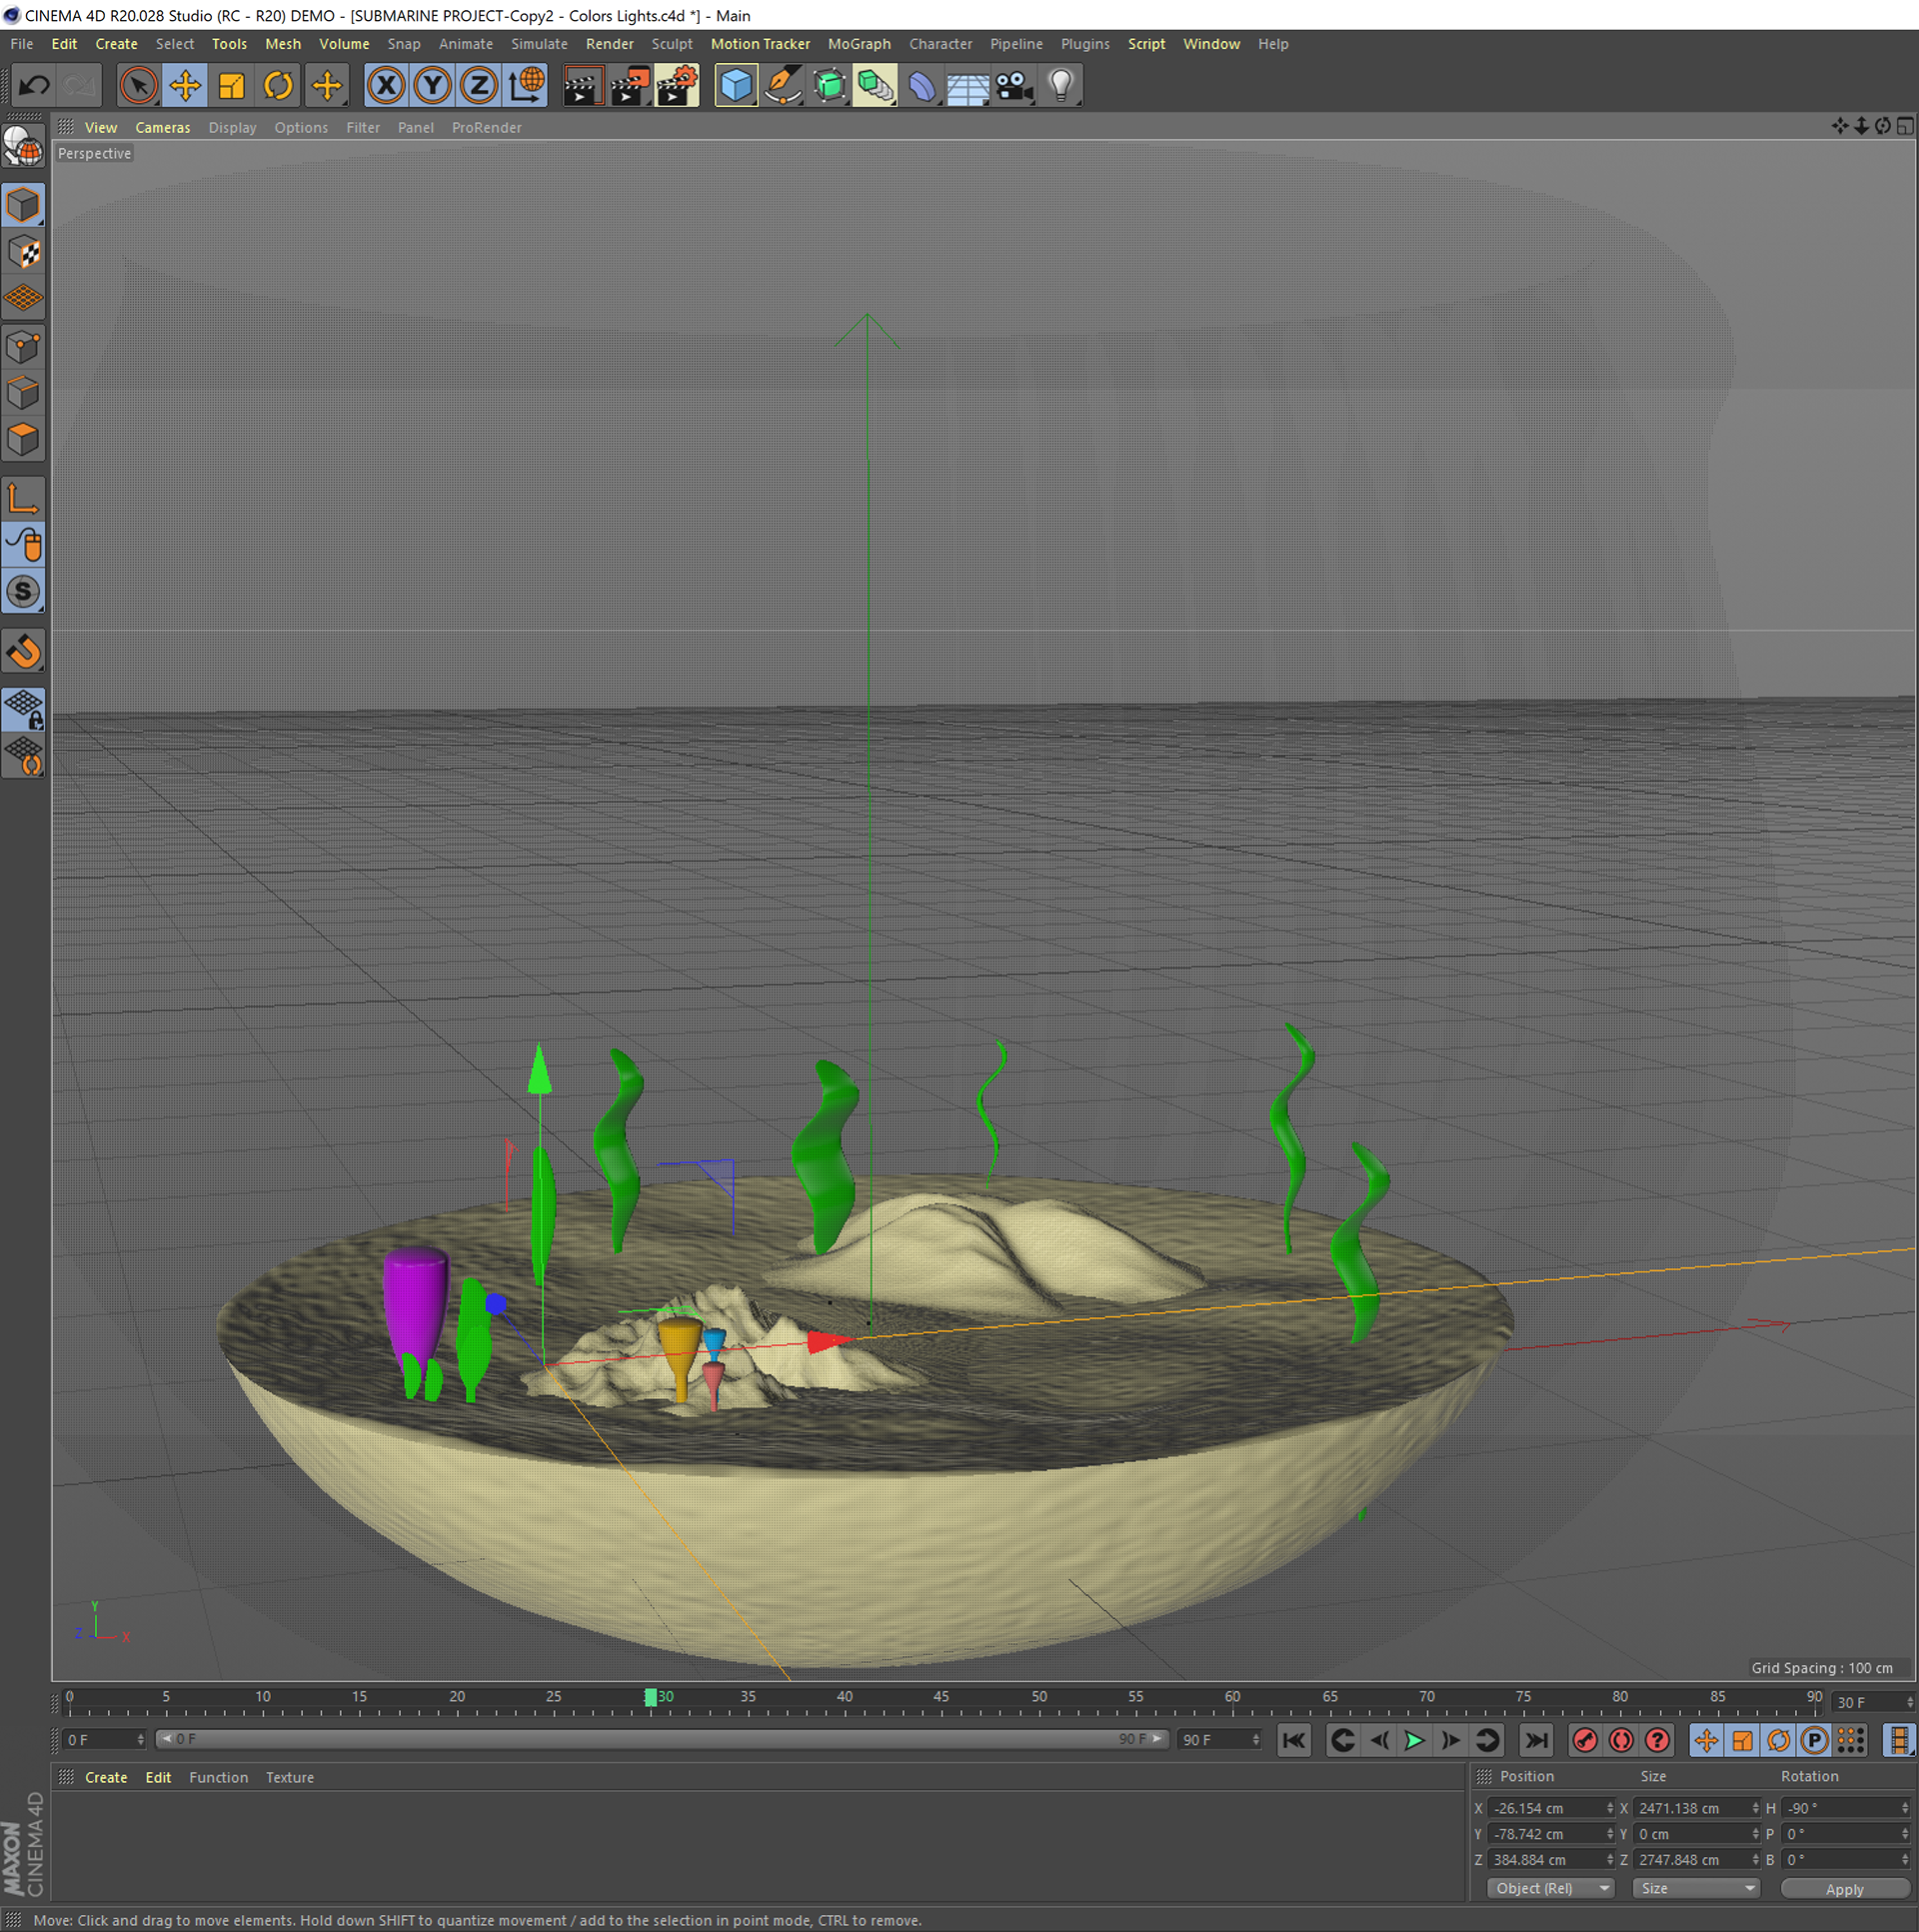Image resolution: width=1919 pixels, height=1932 pixels.
Task: Add a Cube primitive object
Action: coord(736,86)
